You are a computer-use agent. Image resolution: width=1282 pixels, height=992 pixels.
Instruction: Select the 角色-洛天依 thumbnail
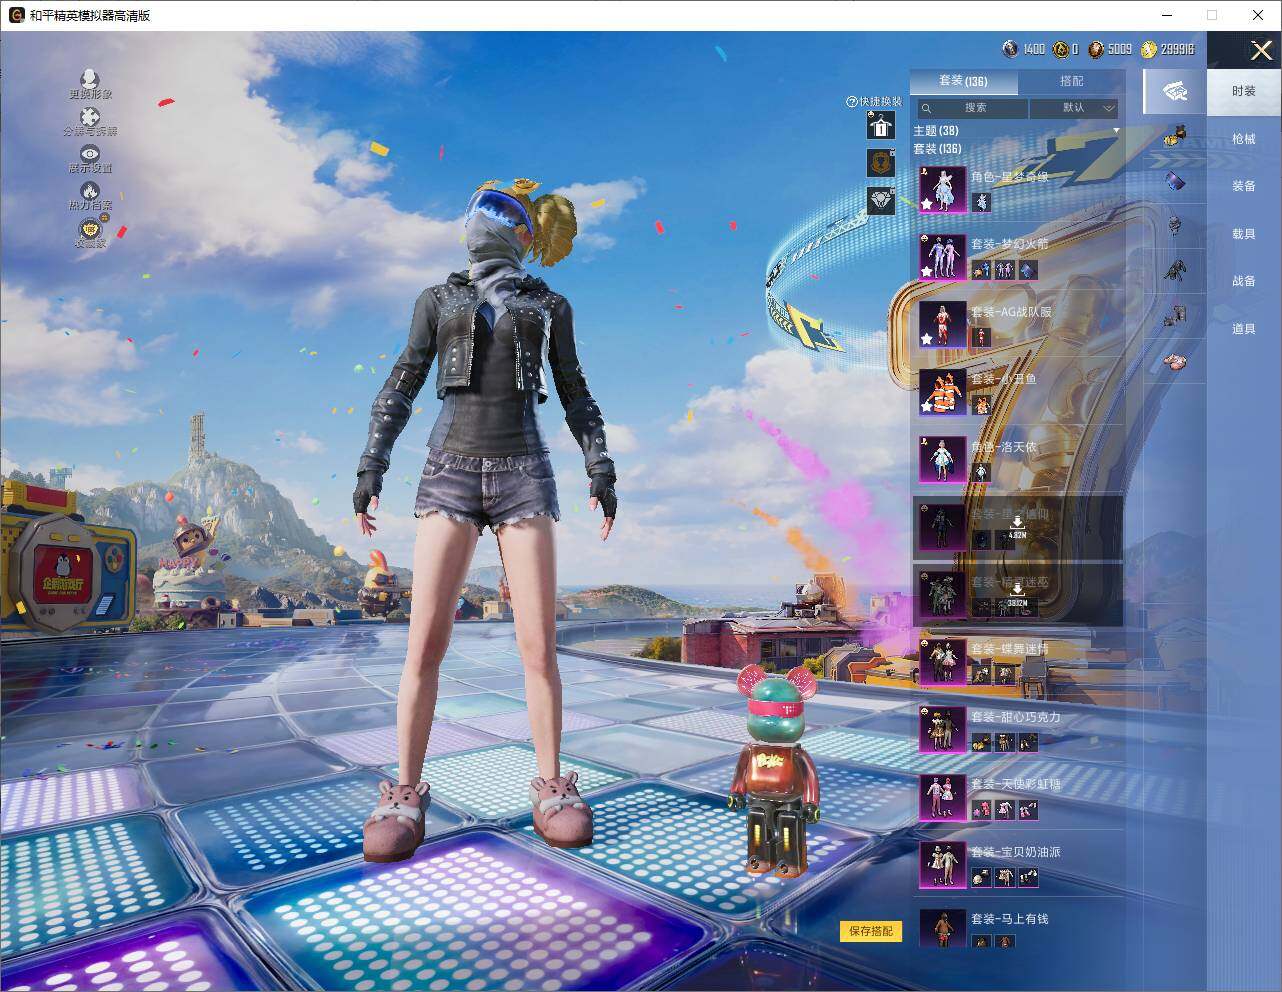[x=942, y=460]
